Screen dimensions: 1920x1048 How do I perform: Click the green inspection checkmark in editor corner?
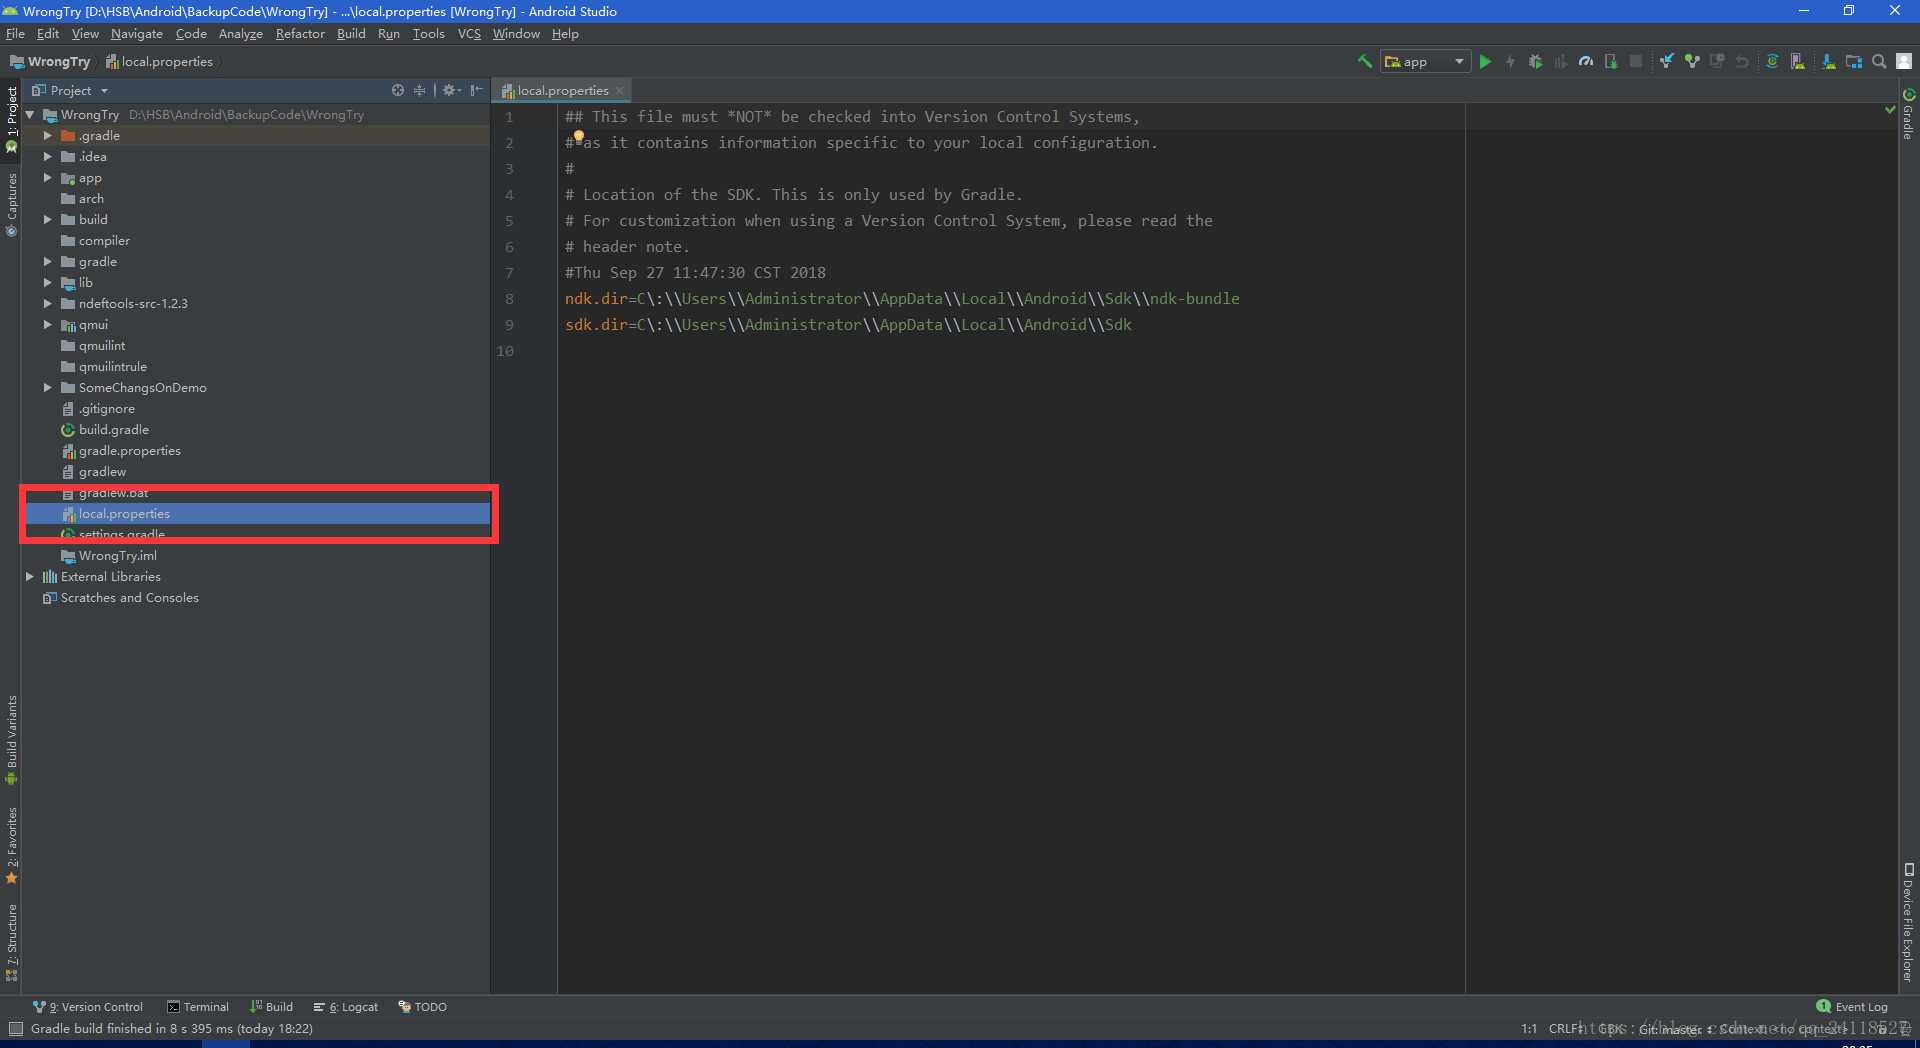1890,109
